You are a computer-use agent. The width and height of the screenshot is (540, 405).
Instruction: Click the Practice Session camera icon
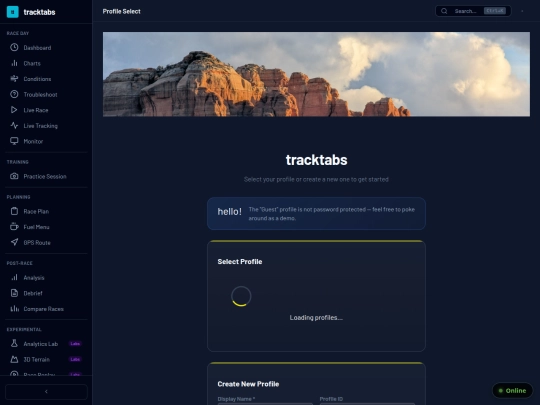(x=14, y=176)
